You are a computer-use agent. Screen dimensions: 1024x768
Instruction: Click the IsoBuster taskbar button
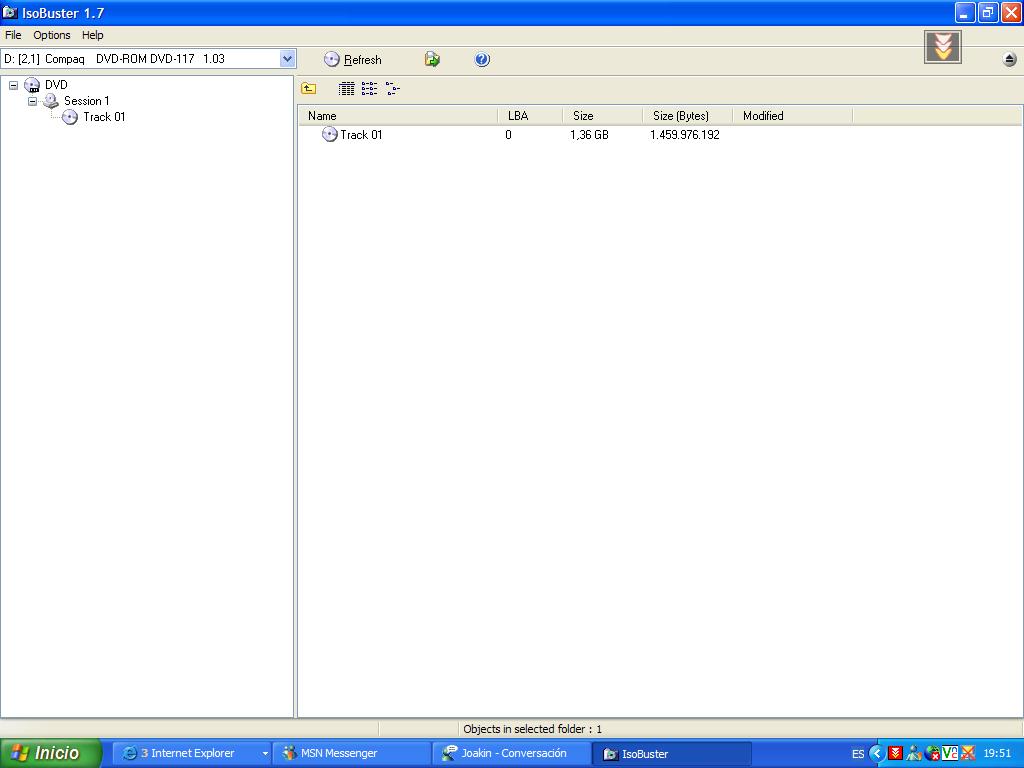coord(671,754)
